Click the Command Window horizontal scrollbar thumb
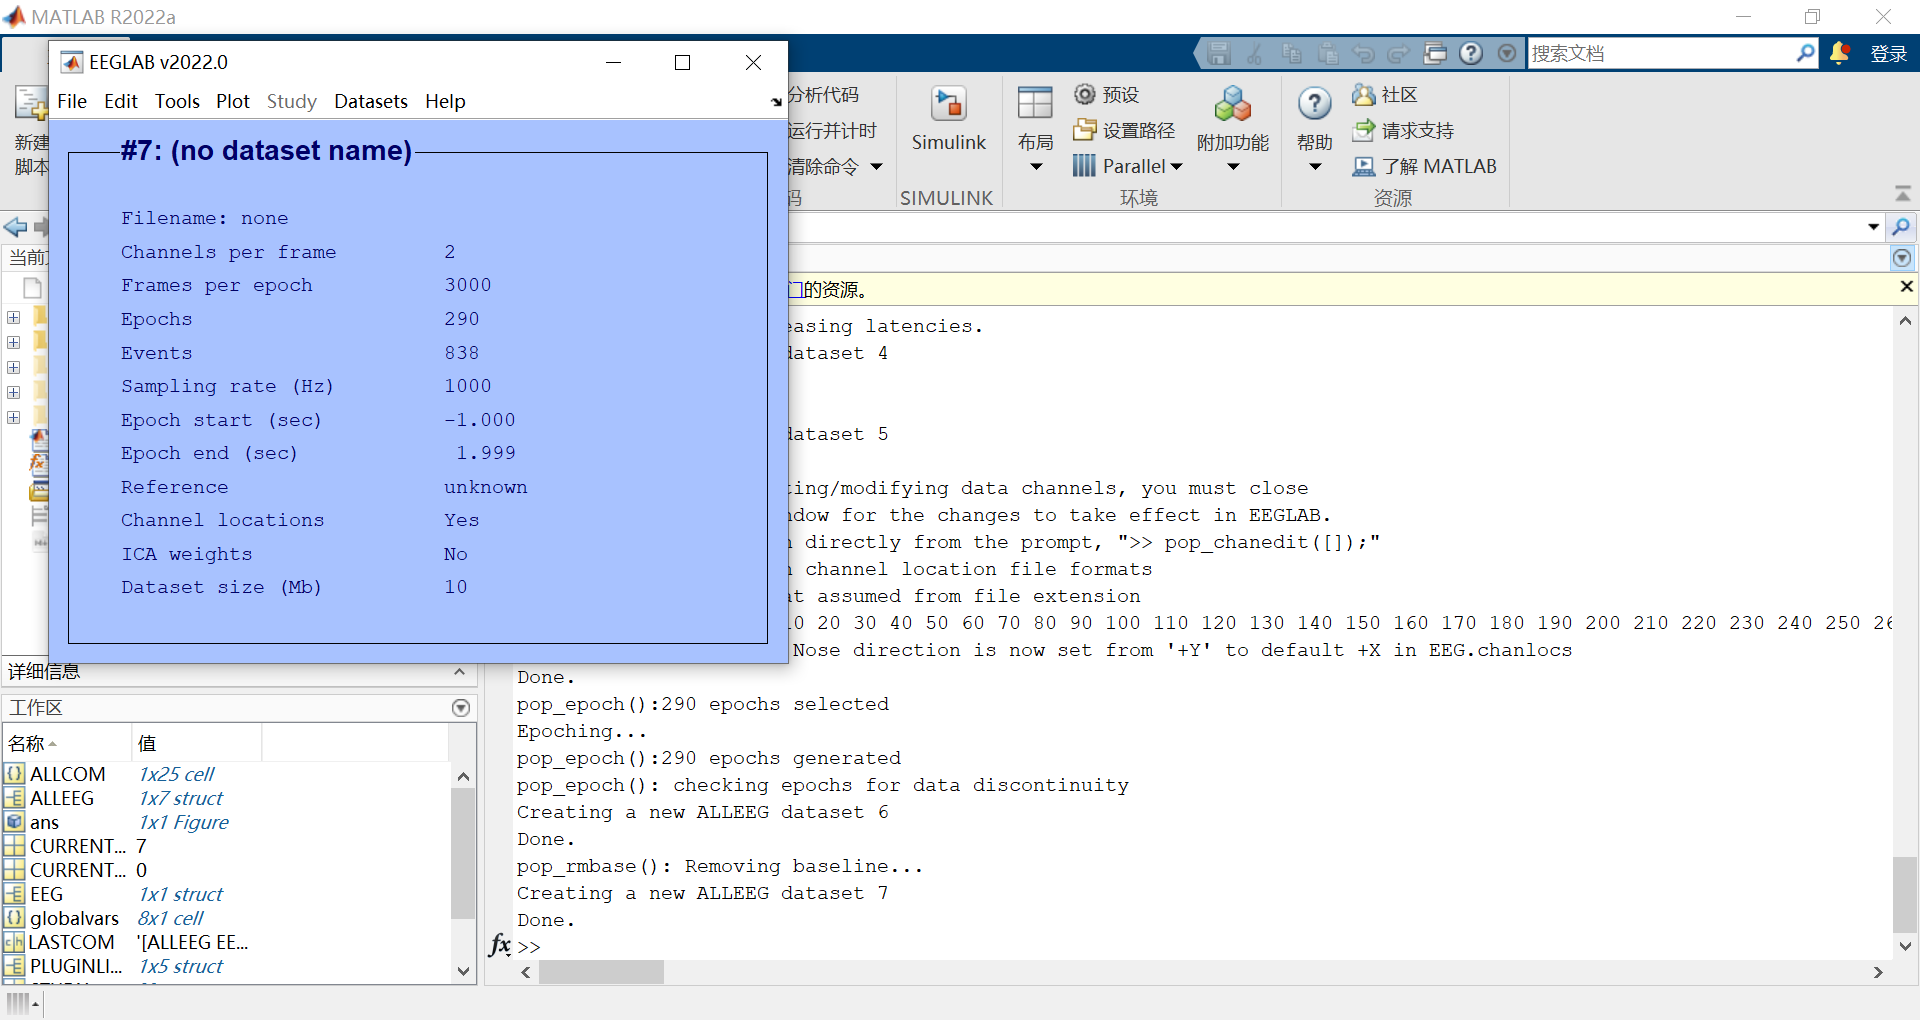The height and width of the screenshot is (1020, 1920). (601, 972)
